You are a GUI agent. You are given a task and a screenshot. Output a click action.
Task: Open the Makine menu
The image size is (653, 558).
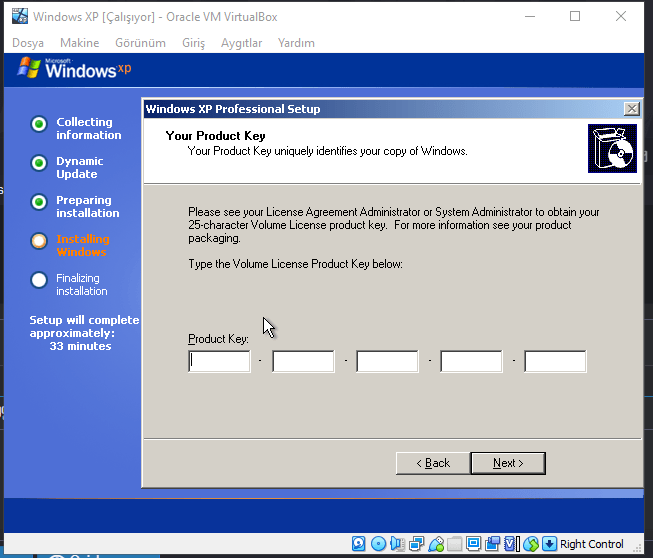[80, 43]
